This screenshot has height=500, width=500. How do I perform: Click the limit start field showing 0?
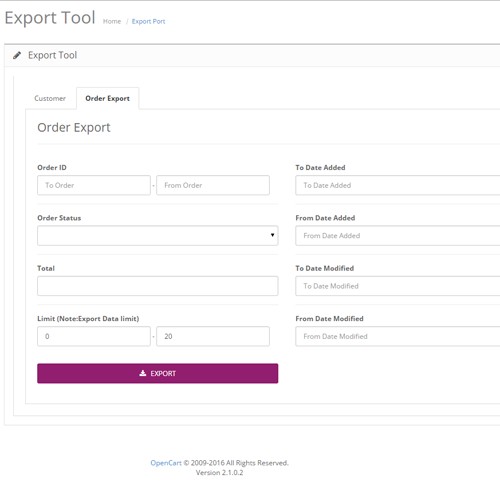click(x=94, y=336)
